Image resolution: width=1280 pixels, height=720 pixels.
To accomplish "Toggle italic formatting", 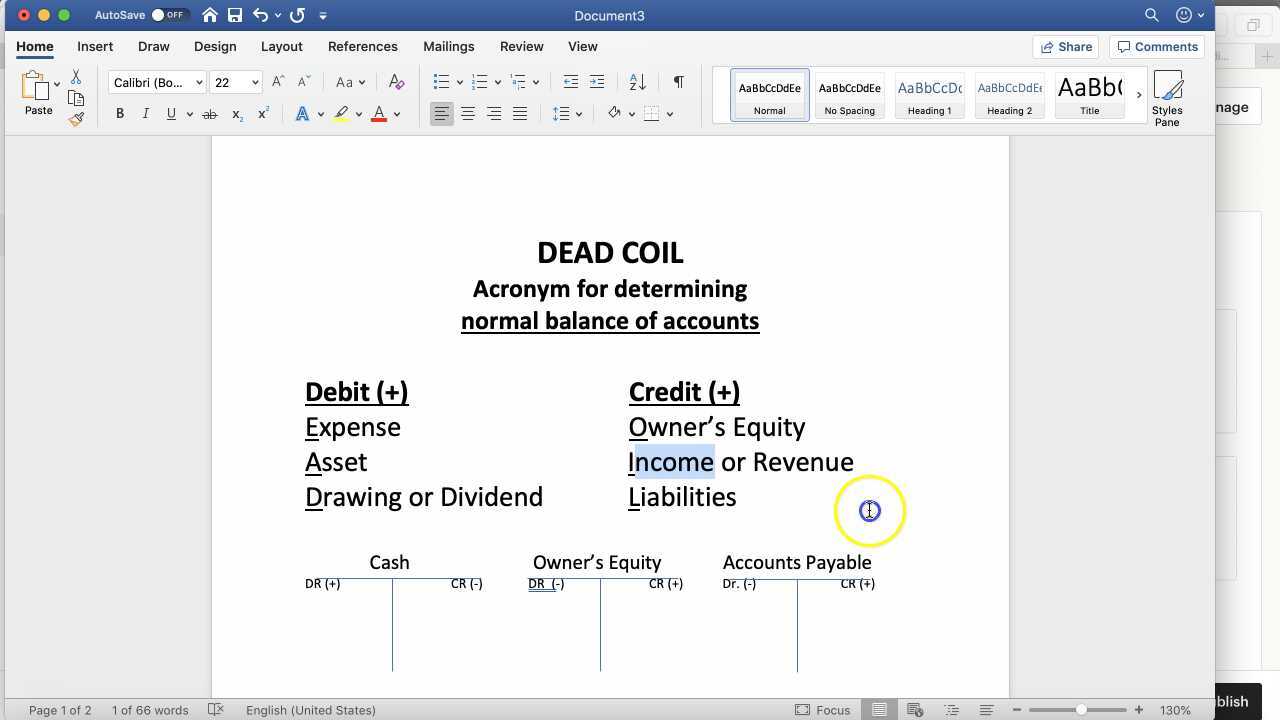I will 145,113.
